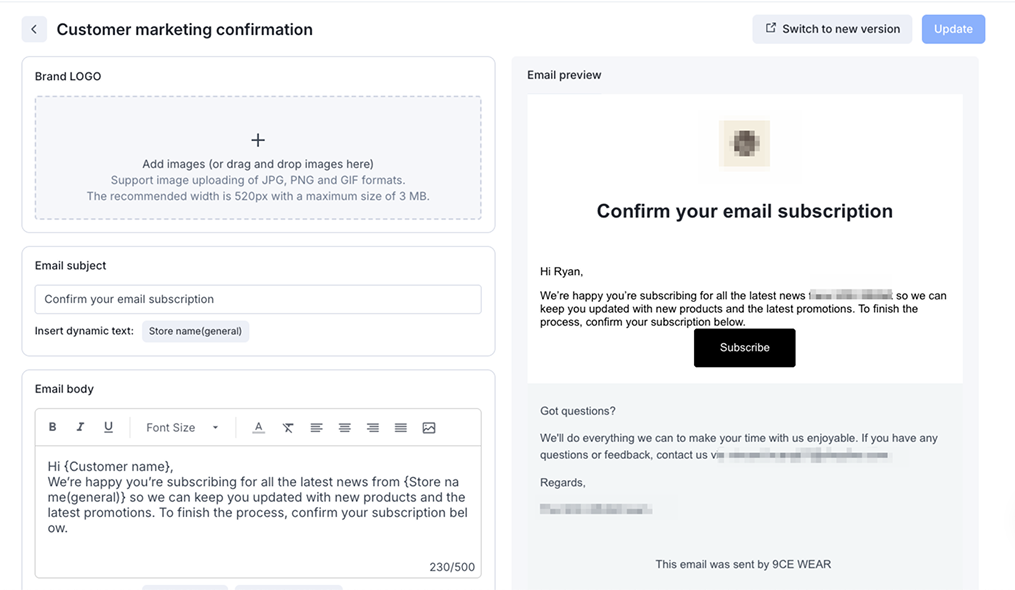
Task: Open the Font Size dropdown
Action: pyautogui.click(x=182, y=428)
